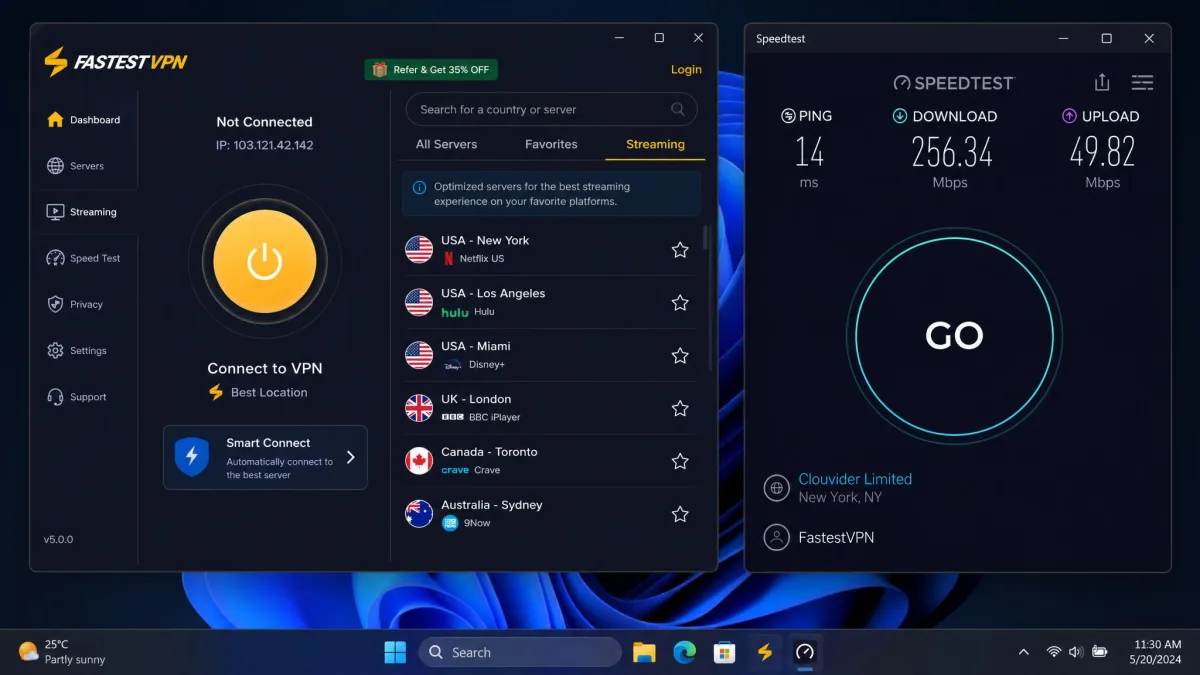Select Australia - Sydney server row
This screenshot has height=675, width=1200.
[x=549, y=514]
